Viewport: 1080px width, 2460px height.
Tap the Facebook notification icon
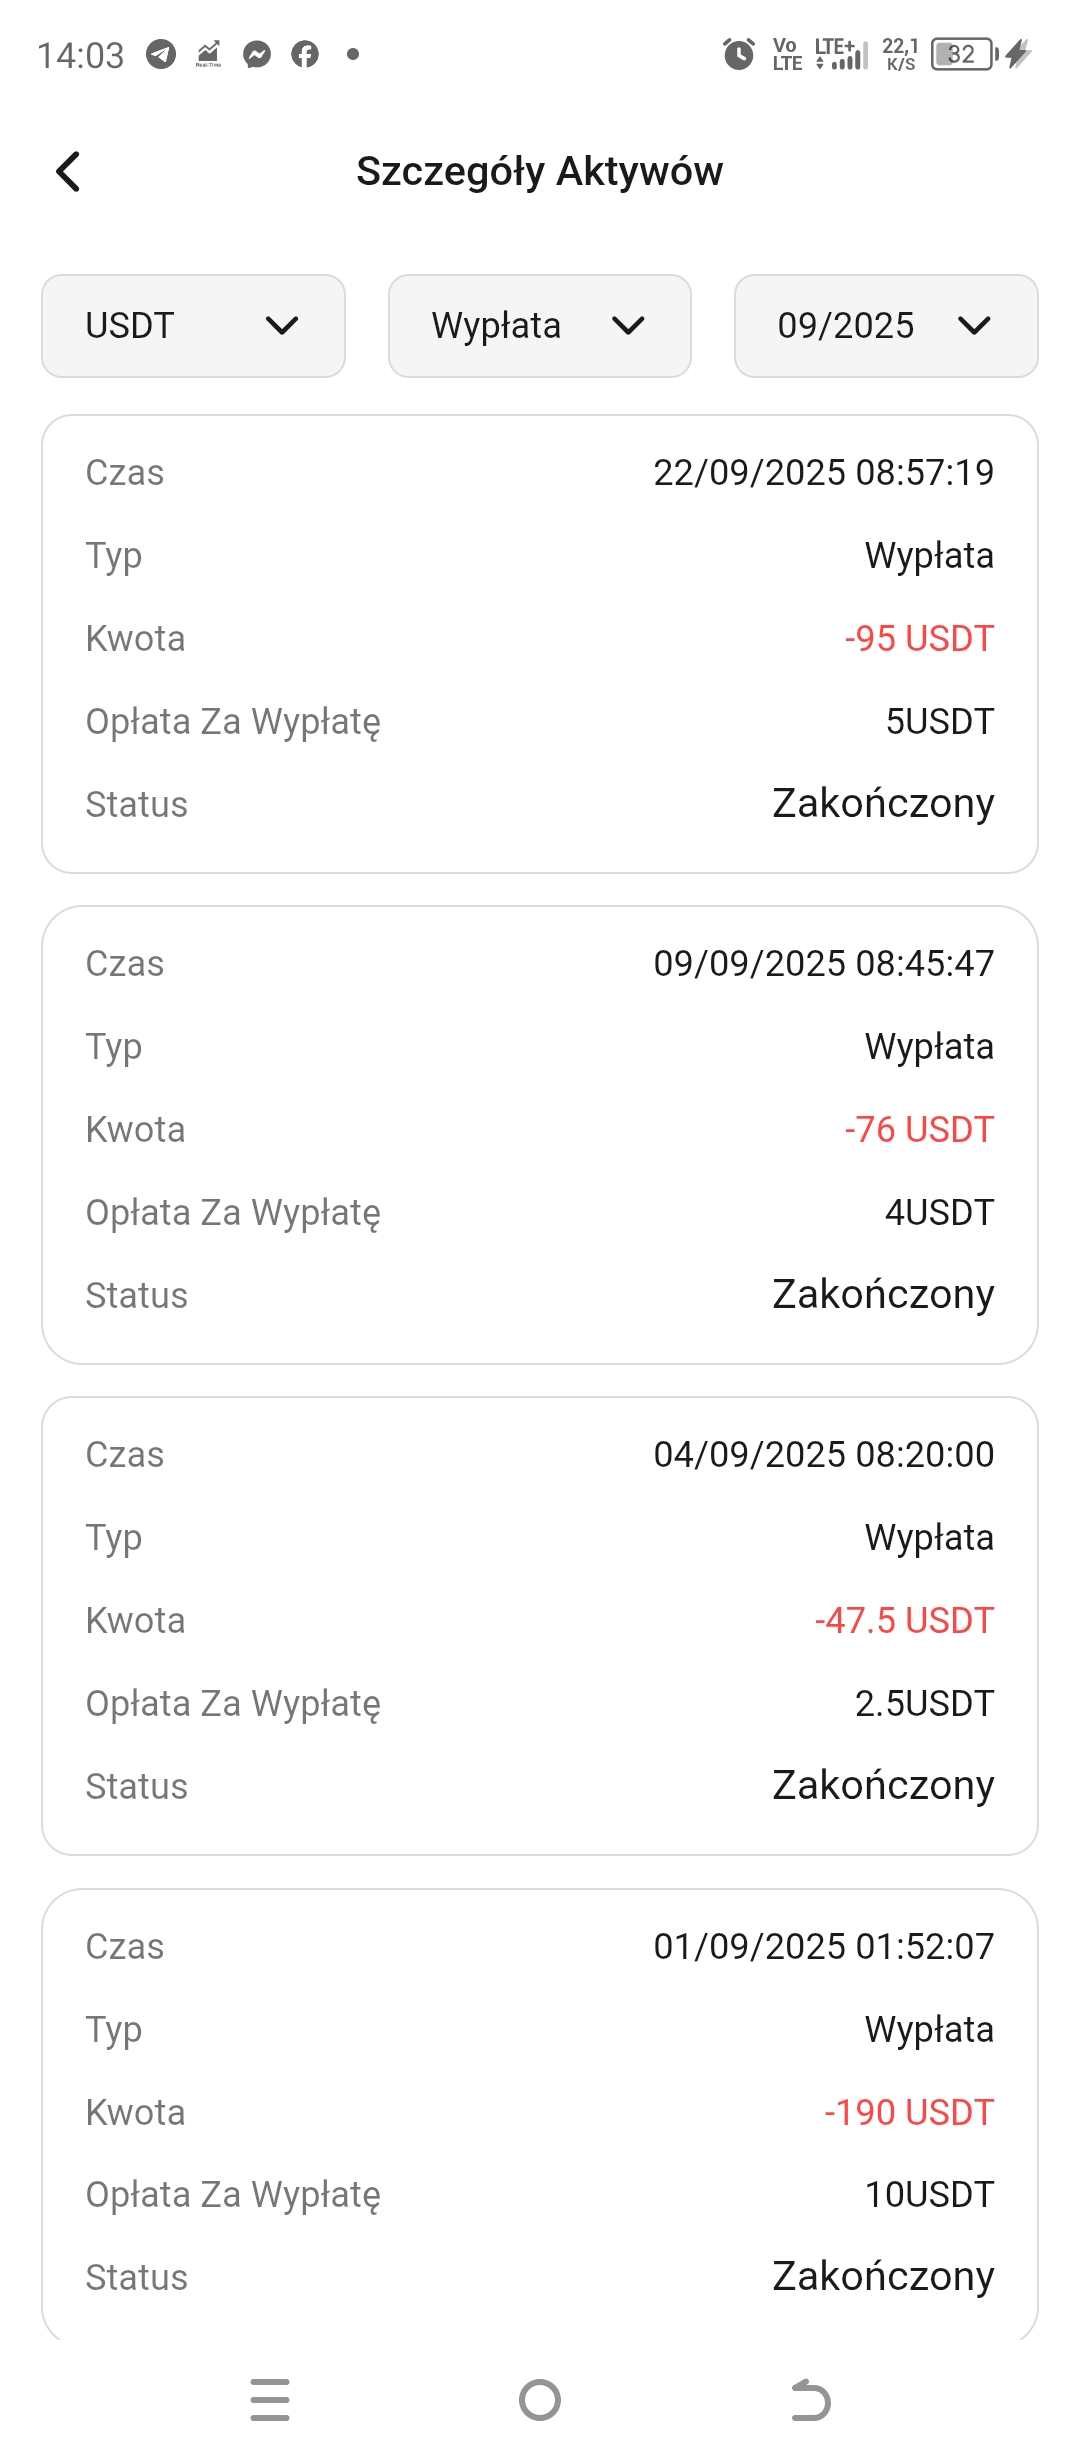[x=305, y=54]
